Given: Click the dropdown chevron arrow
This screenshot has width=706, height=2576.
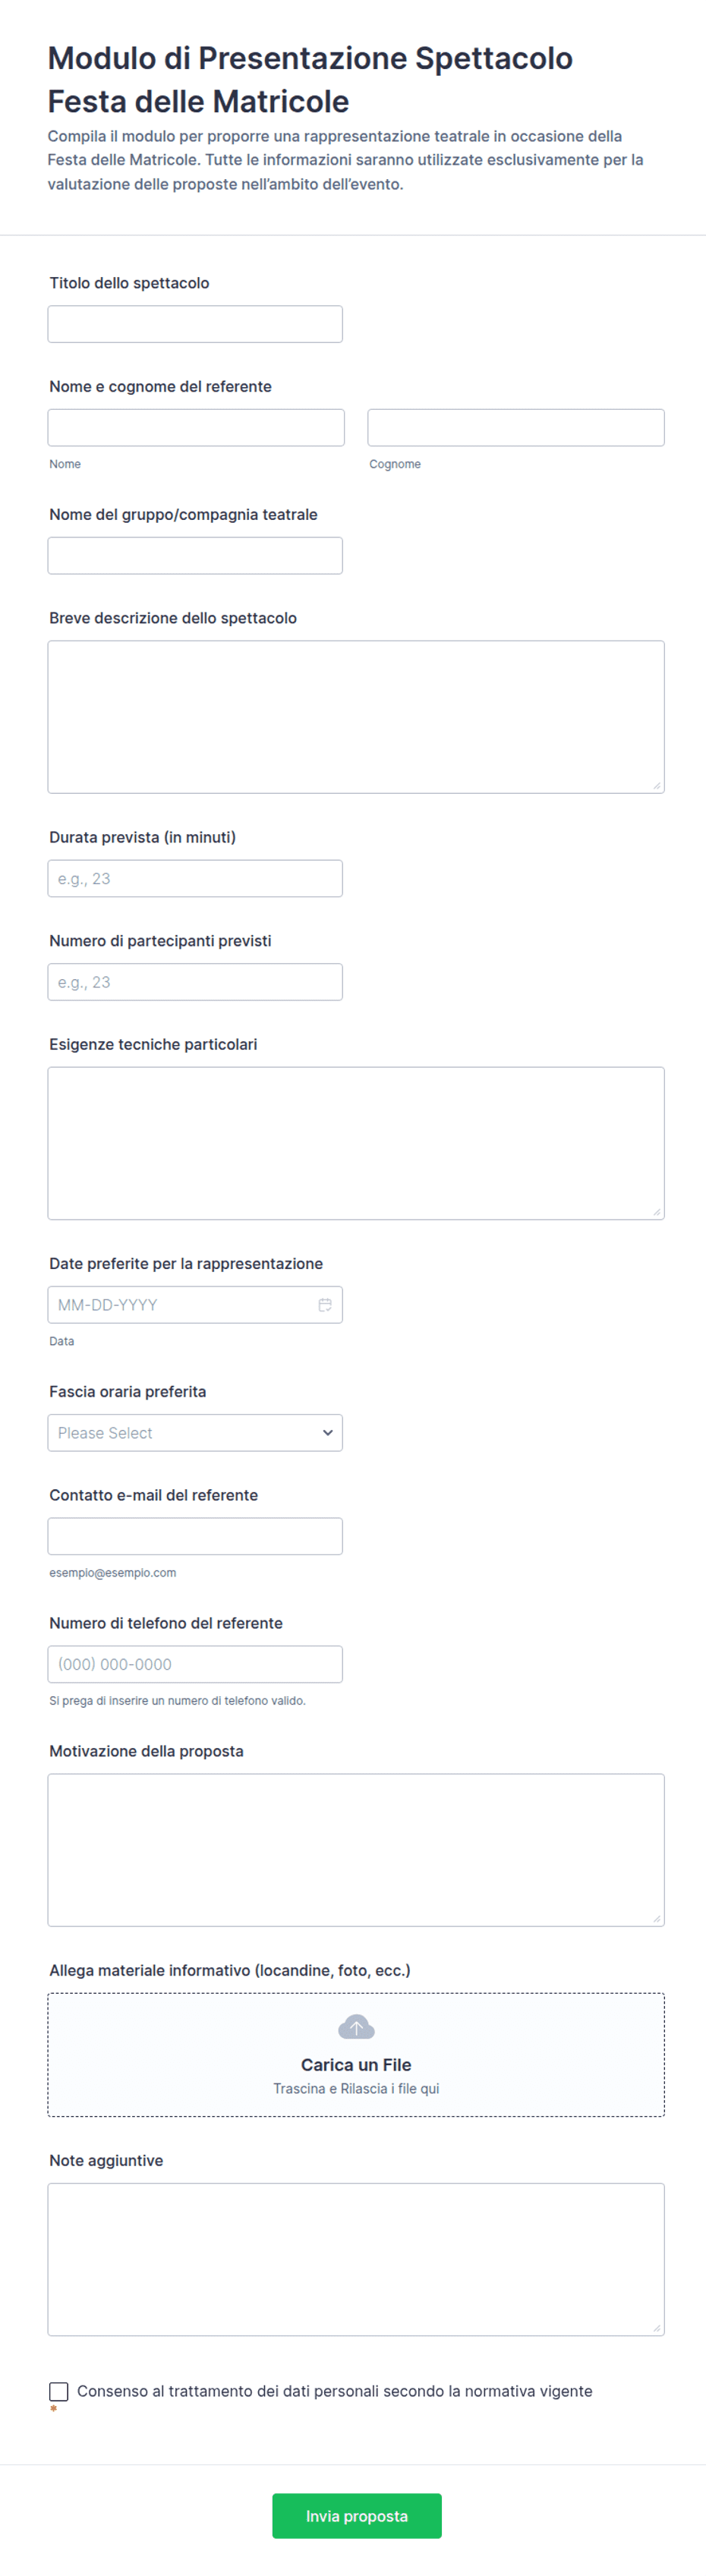Looking at the screenshot, I should tap(327, 1432).
